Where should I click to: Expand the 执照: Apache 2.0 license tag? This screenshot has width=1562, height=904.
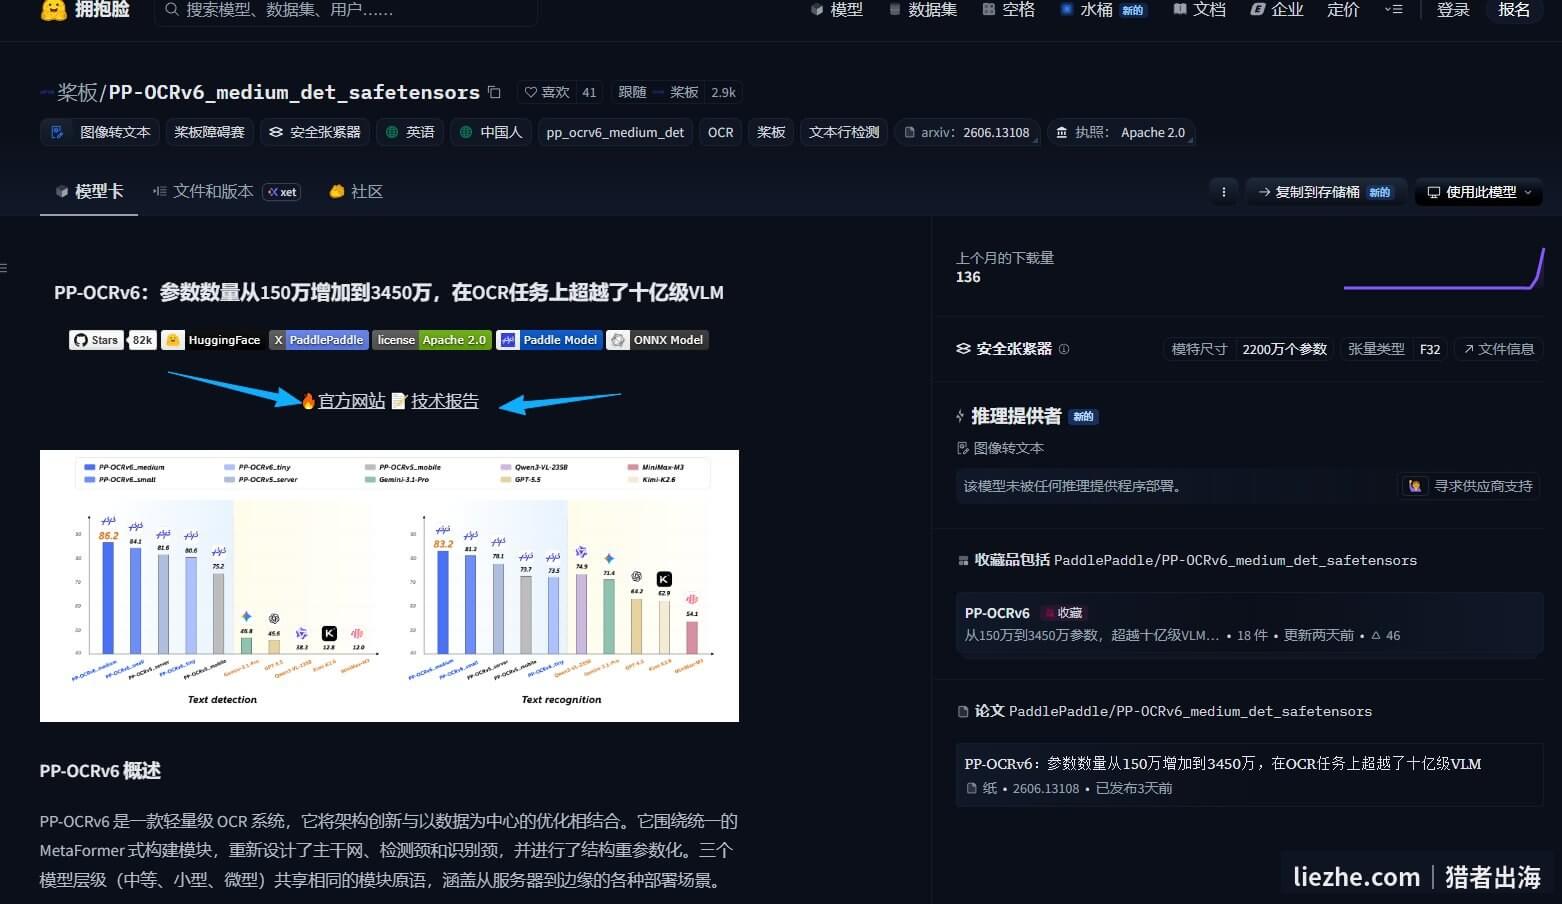pos(1121,132)
